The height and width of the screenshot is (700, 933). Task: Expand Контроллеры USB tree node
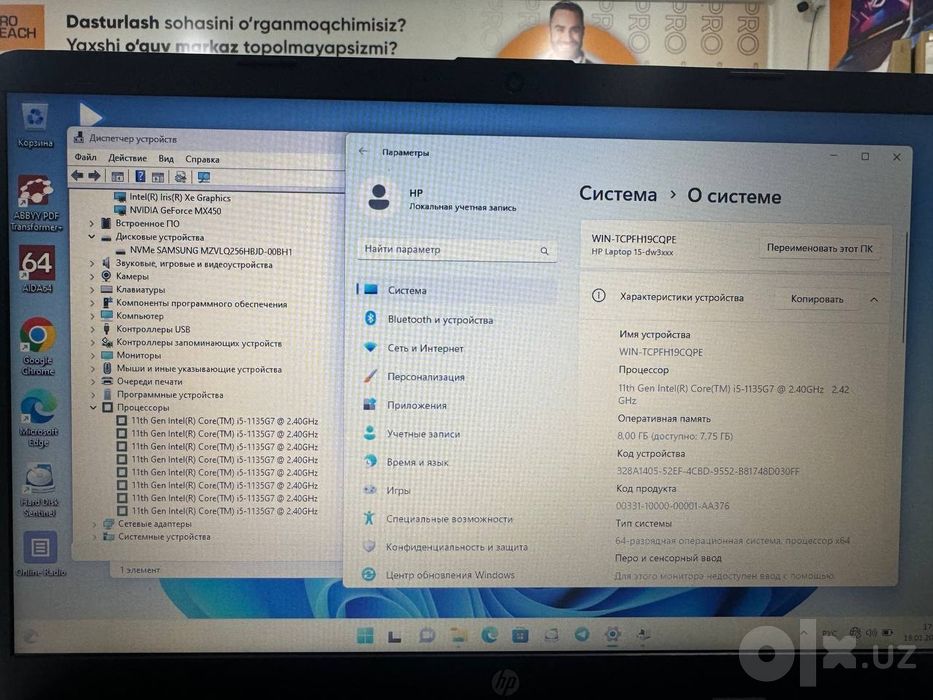[x=92, y=329]
